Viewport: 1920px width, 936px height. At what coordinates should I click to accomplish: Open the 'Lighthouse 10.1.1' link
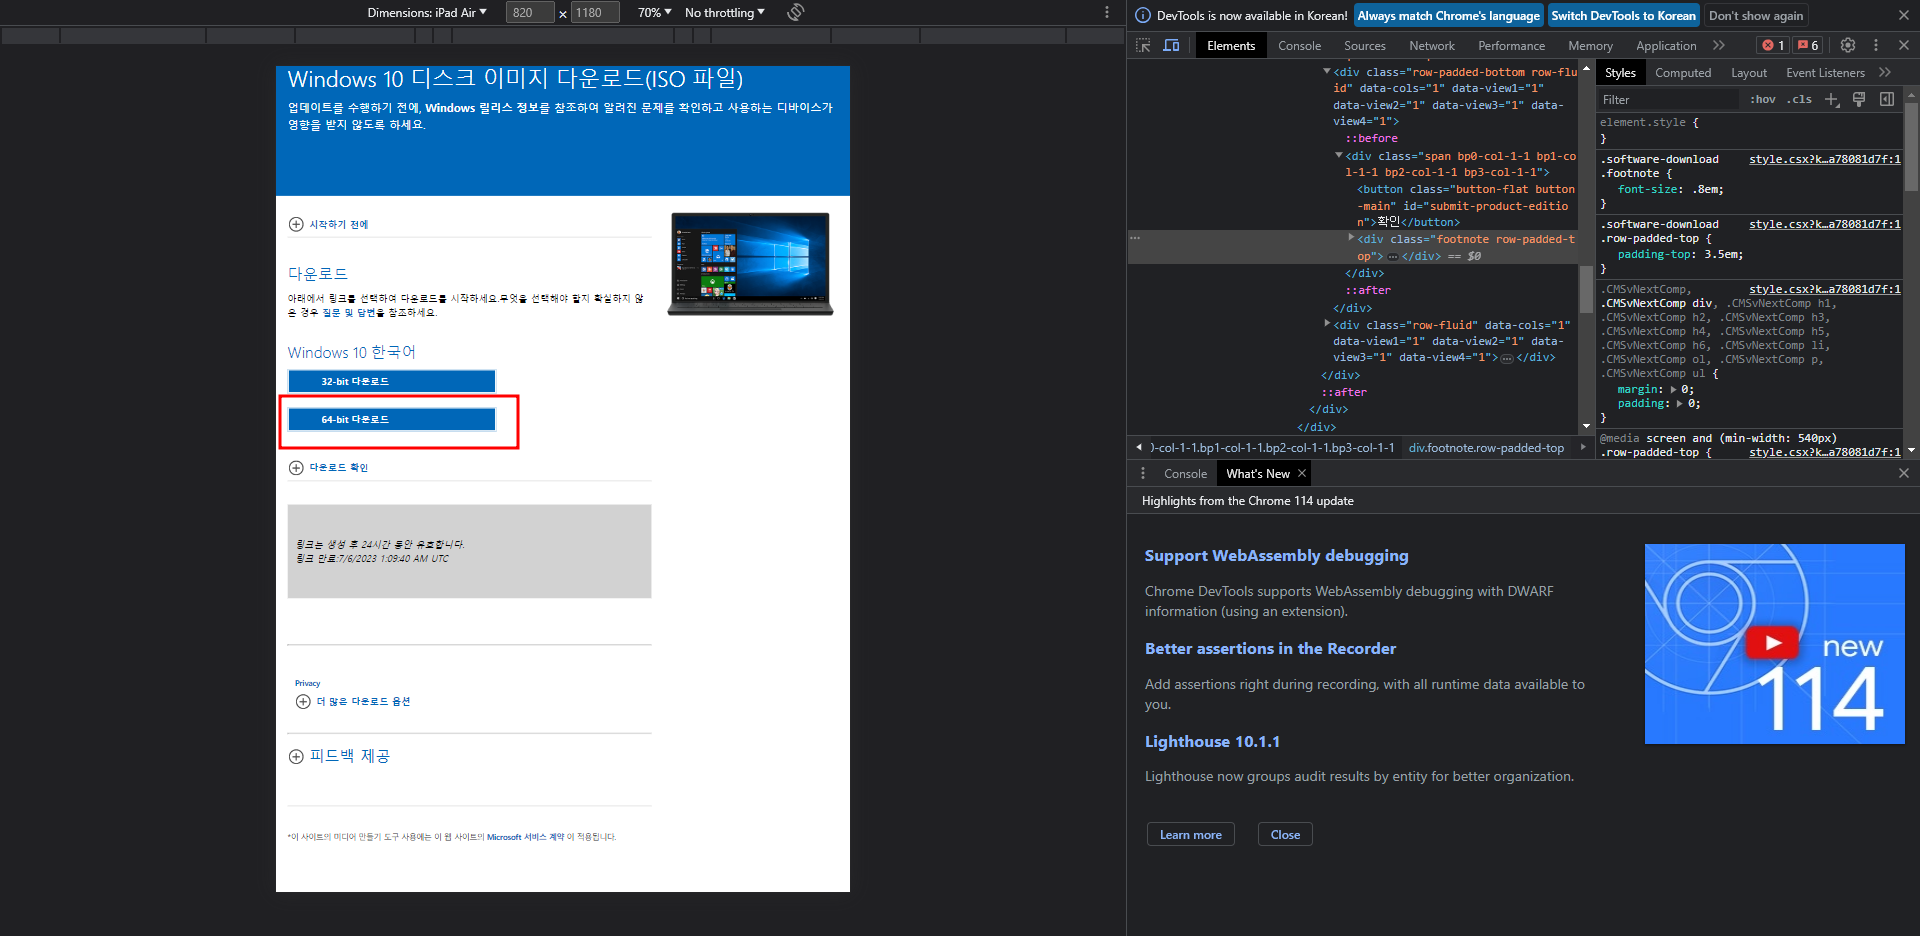(x=1212, y=742)
